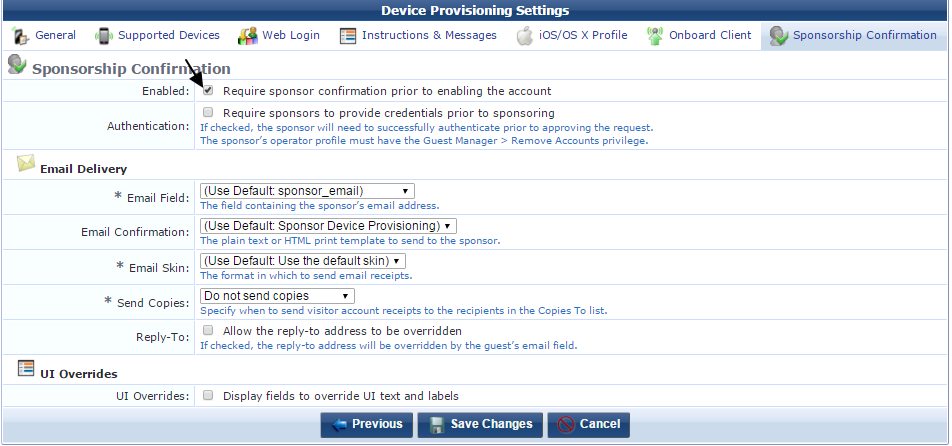952x446 pixels.
Task: Click the Instructions & Messages list icon
Action: tap(347, 36)
